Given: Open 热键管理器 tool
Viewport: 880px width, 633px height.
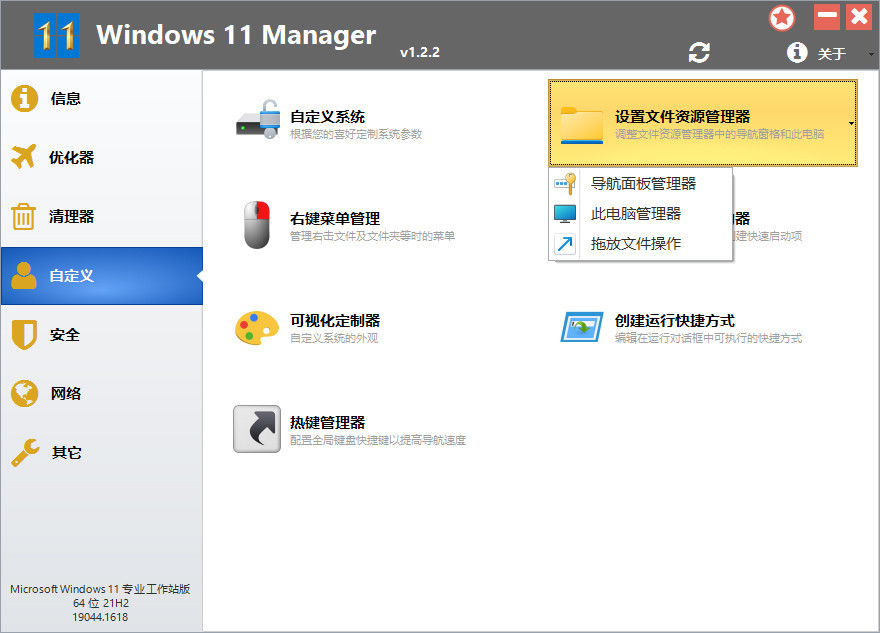Looking at the screenshot, I should (x=328, y=423).
